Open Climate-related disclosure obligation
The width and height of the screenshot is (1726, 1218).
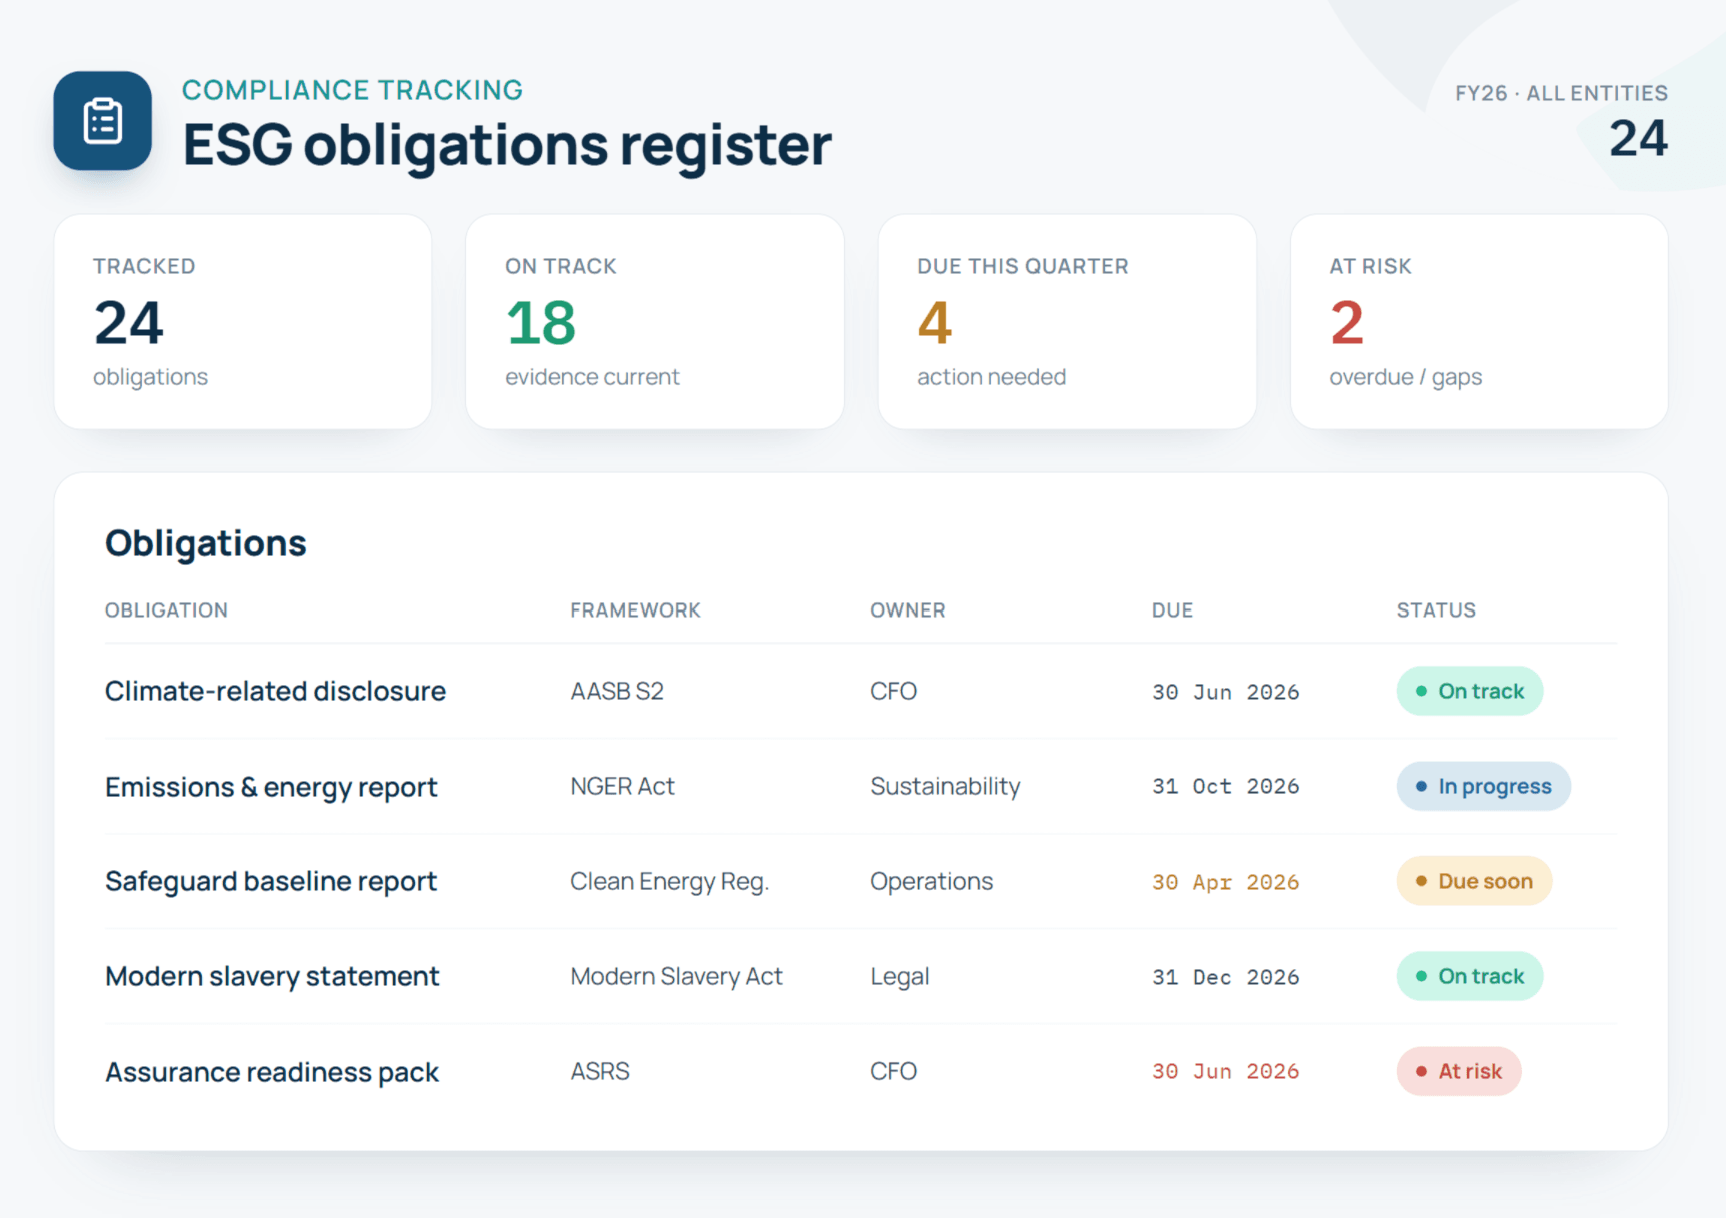(275, 691)
